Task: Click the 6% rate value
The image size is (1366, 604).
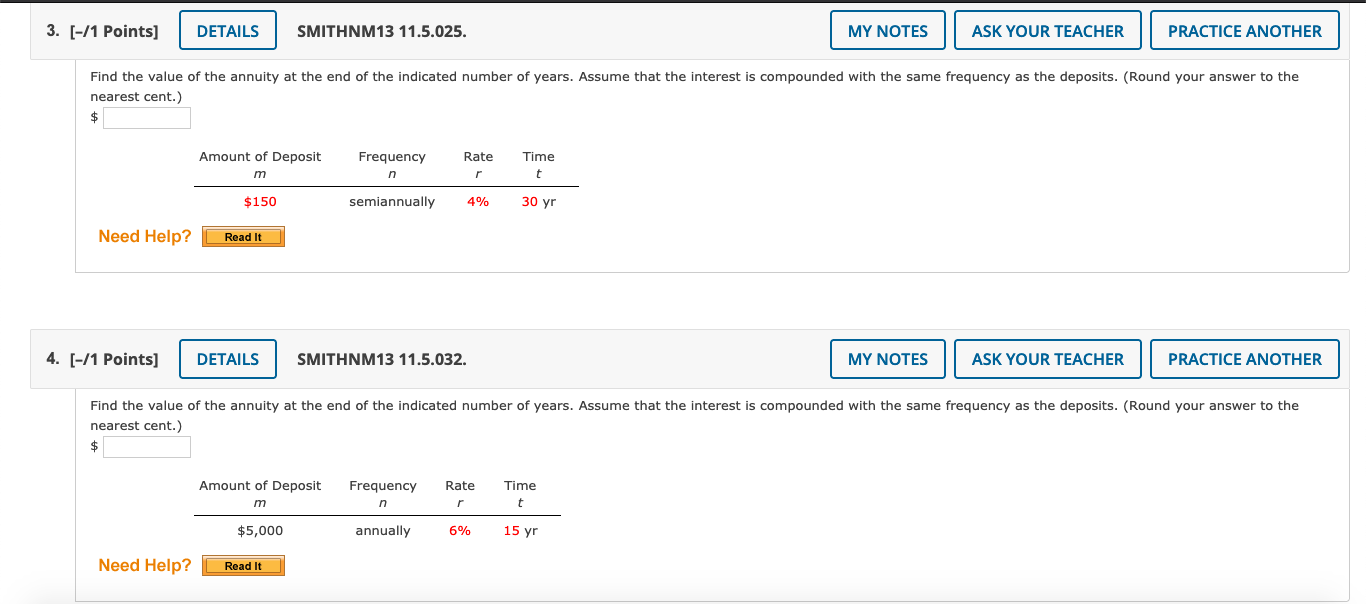Action: (460, 531)
